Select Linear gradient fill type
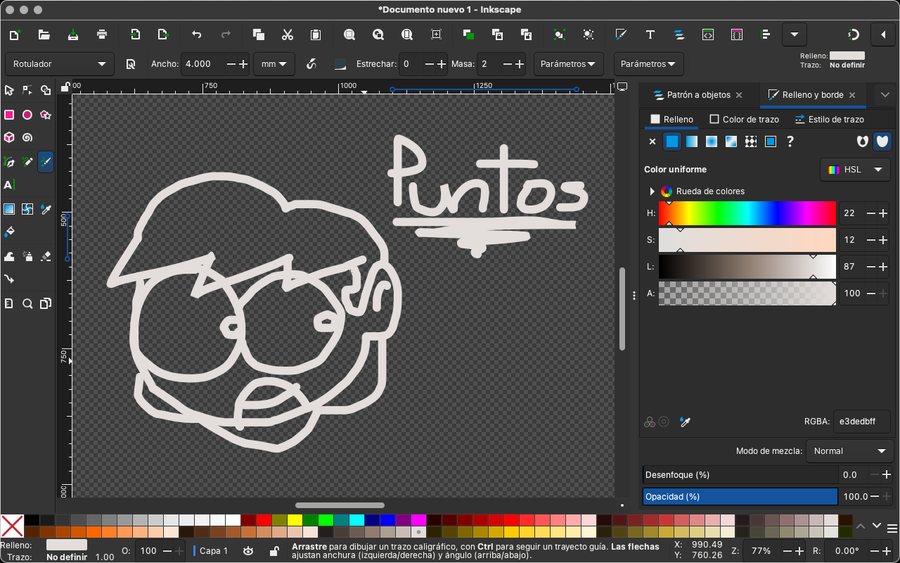Viewport: 900px width, 563px height. 692,141
